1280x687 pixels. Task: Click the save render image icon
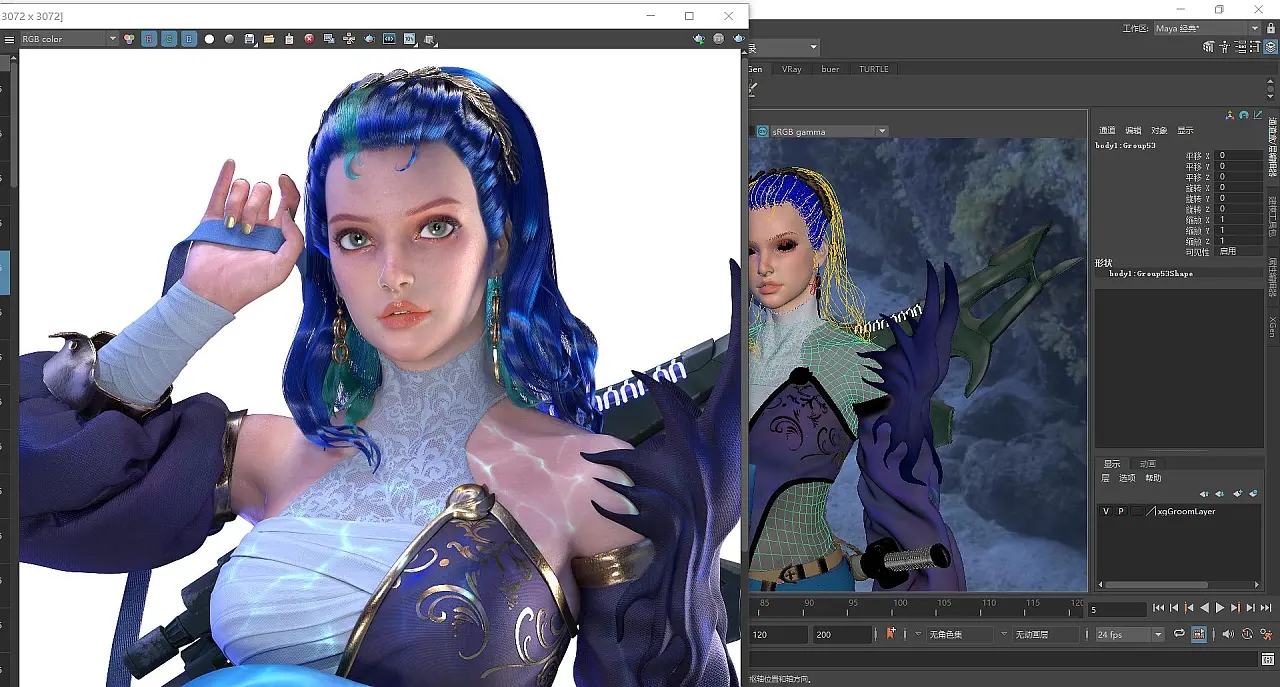[x=250, y=39]
